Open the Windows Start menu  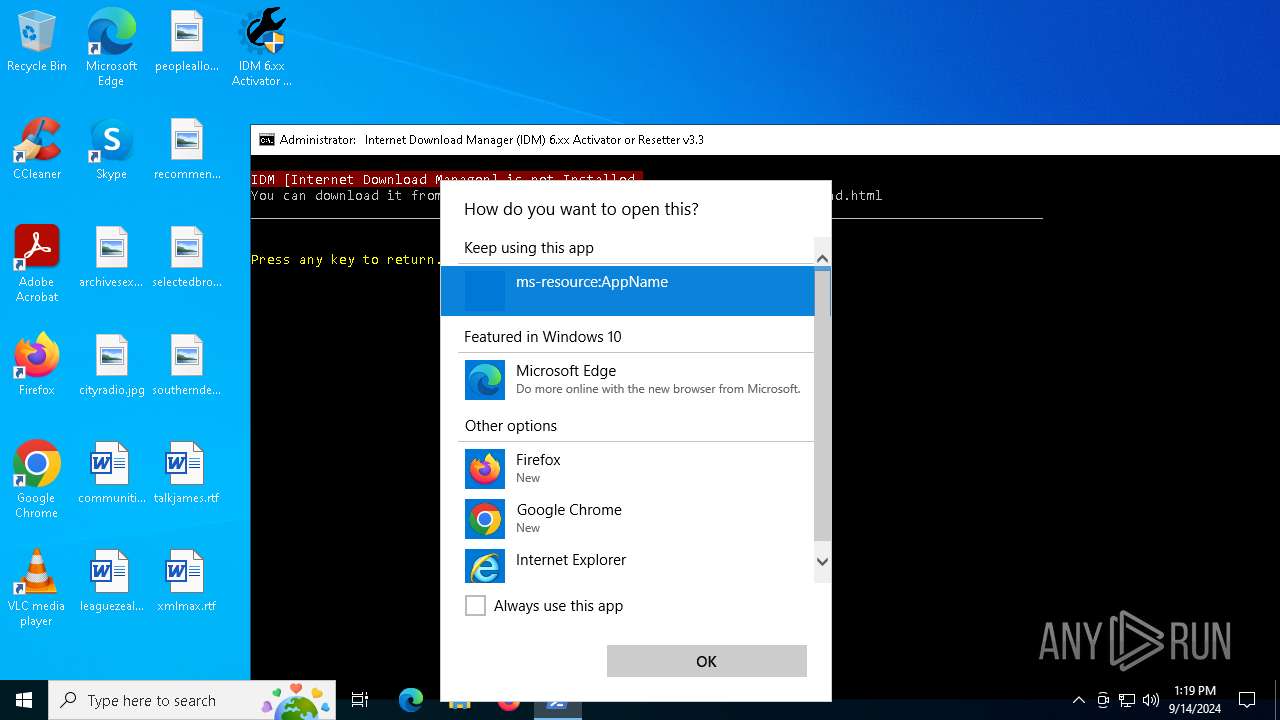point(24,700)
